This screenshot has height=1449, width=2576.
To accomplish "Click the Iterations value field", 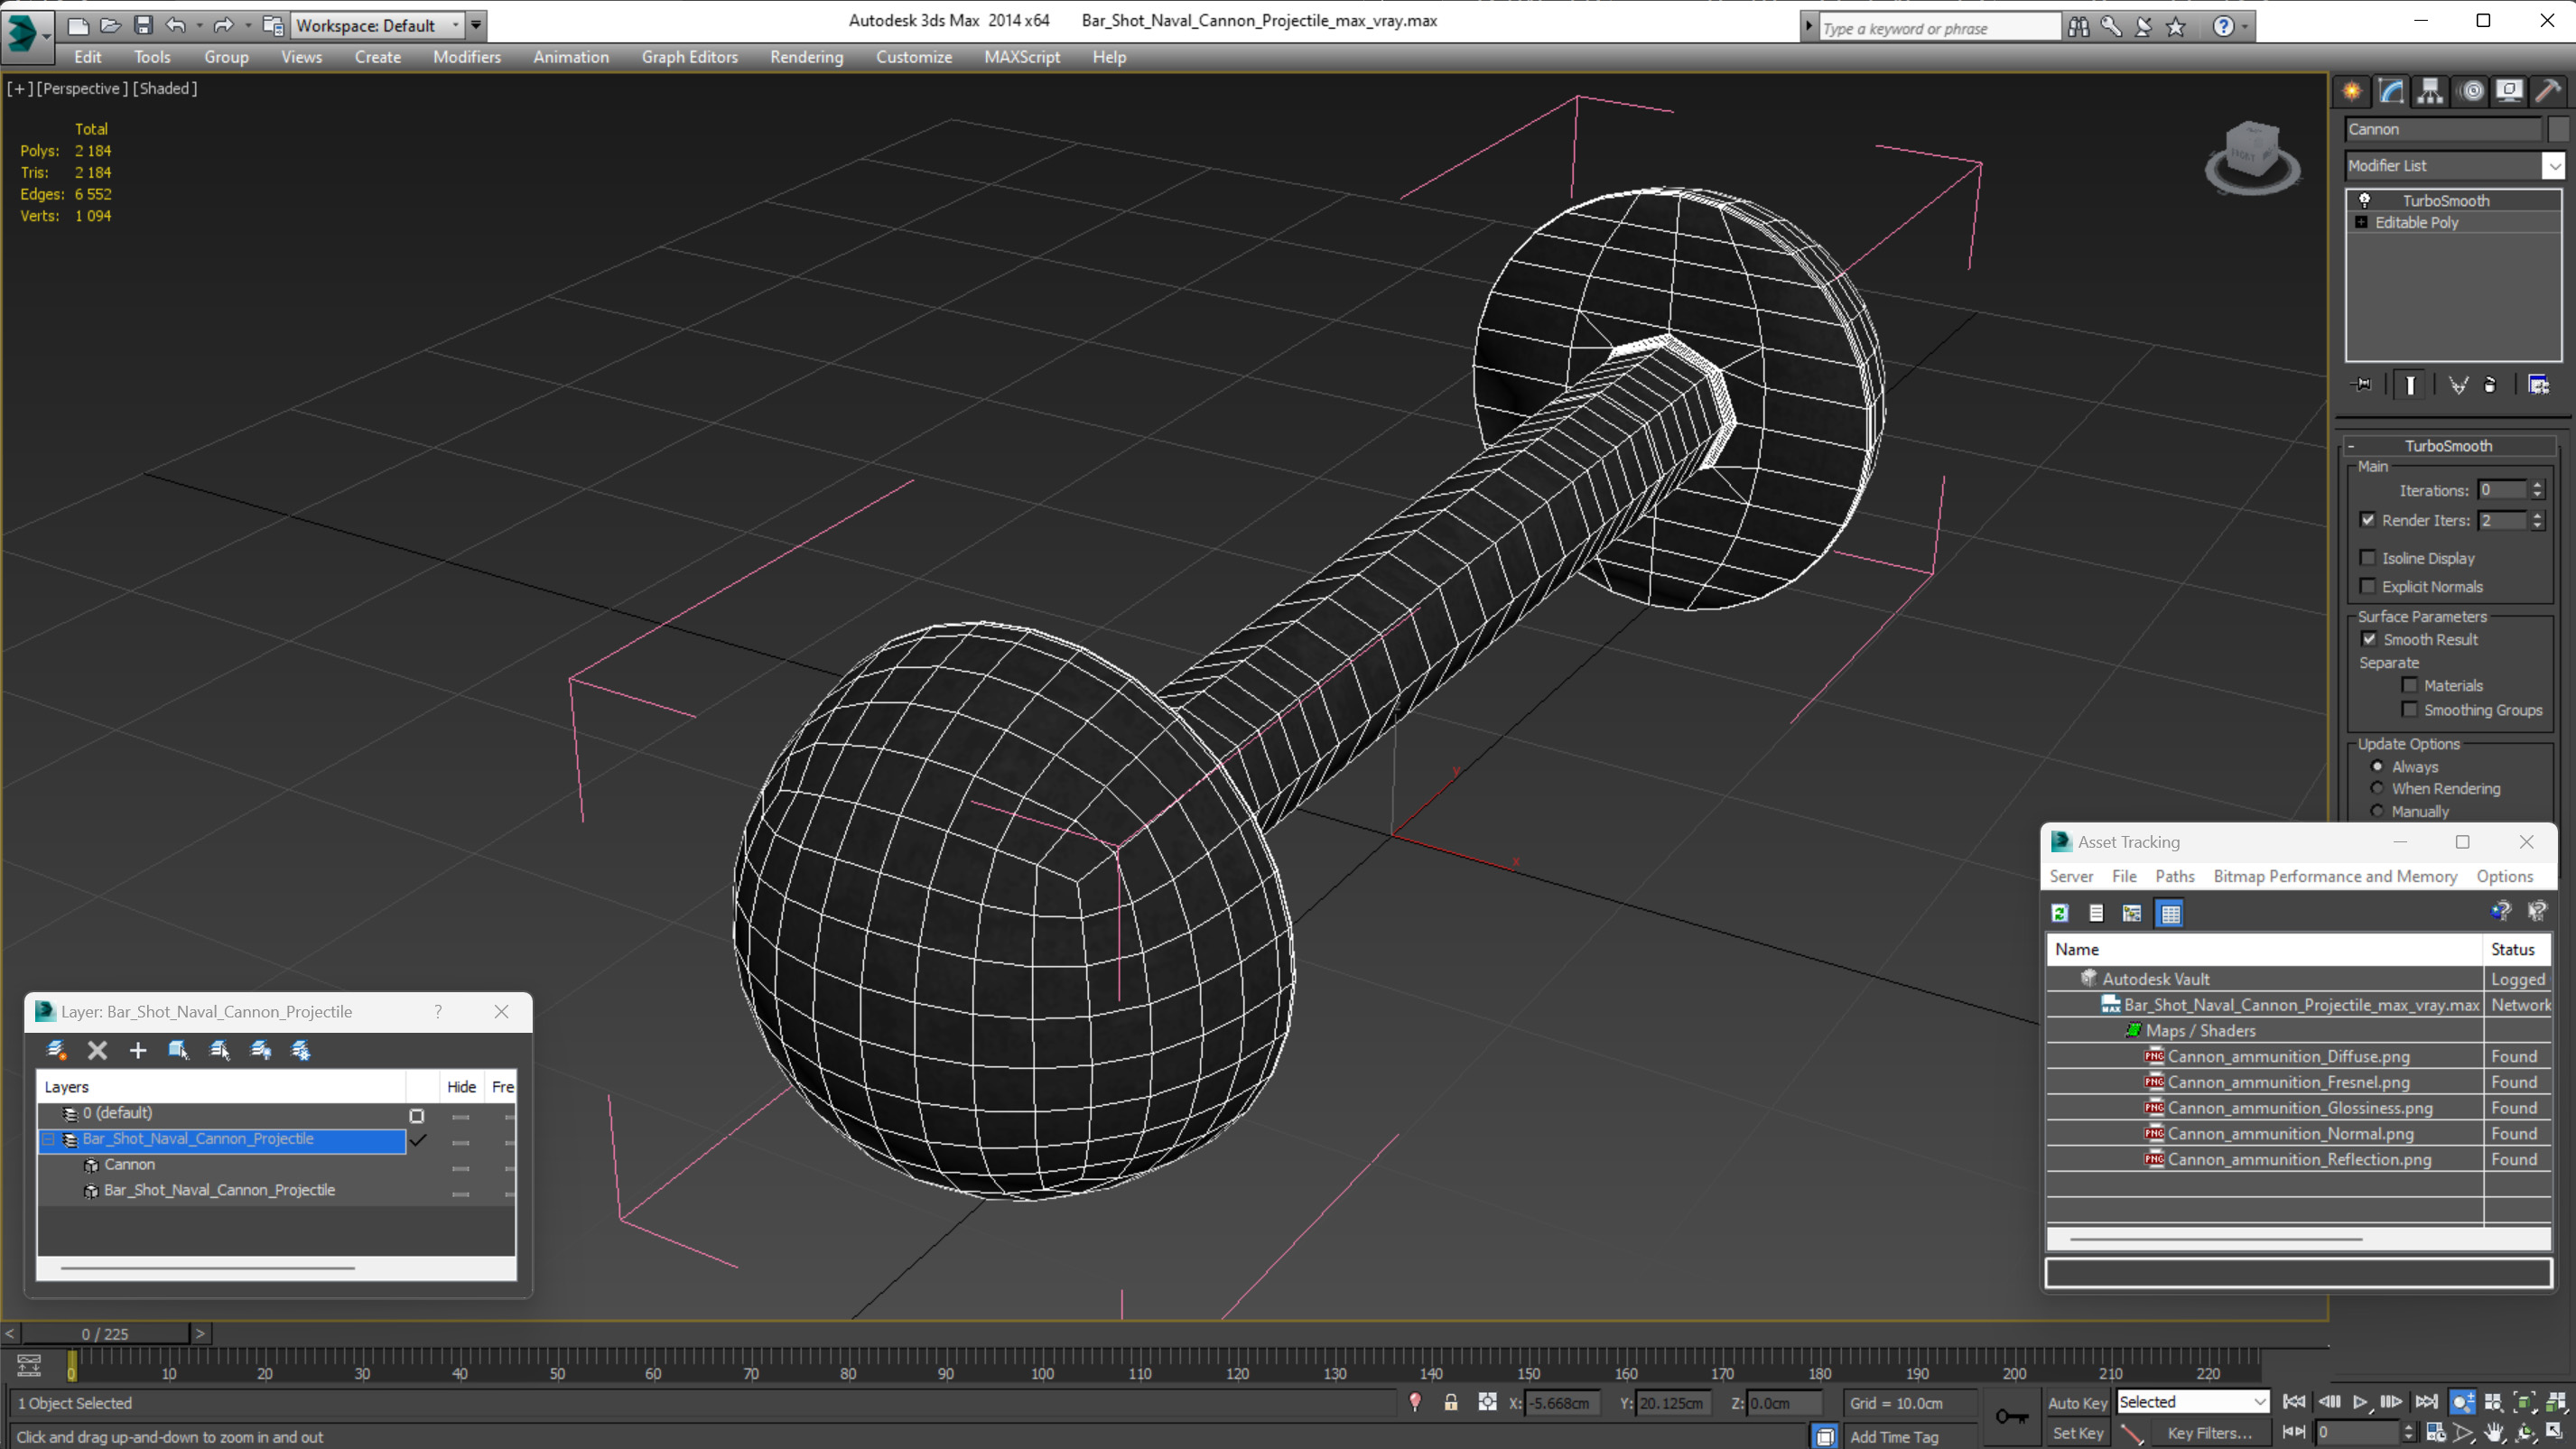I will tap(2502, 490).
